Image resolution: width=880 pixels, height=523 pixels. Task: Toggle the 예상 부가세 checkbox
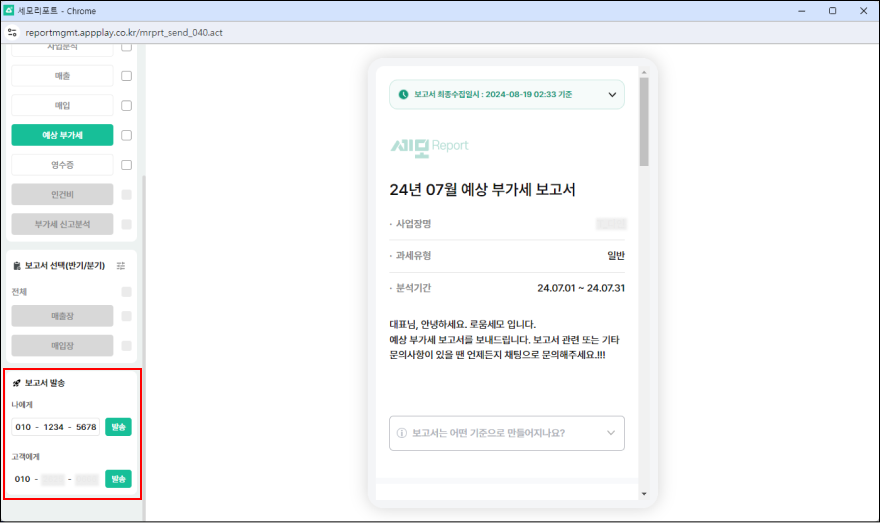click(x=126, y=135)
